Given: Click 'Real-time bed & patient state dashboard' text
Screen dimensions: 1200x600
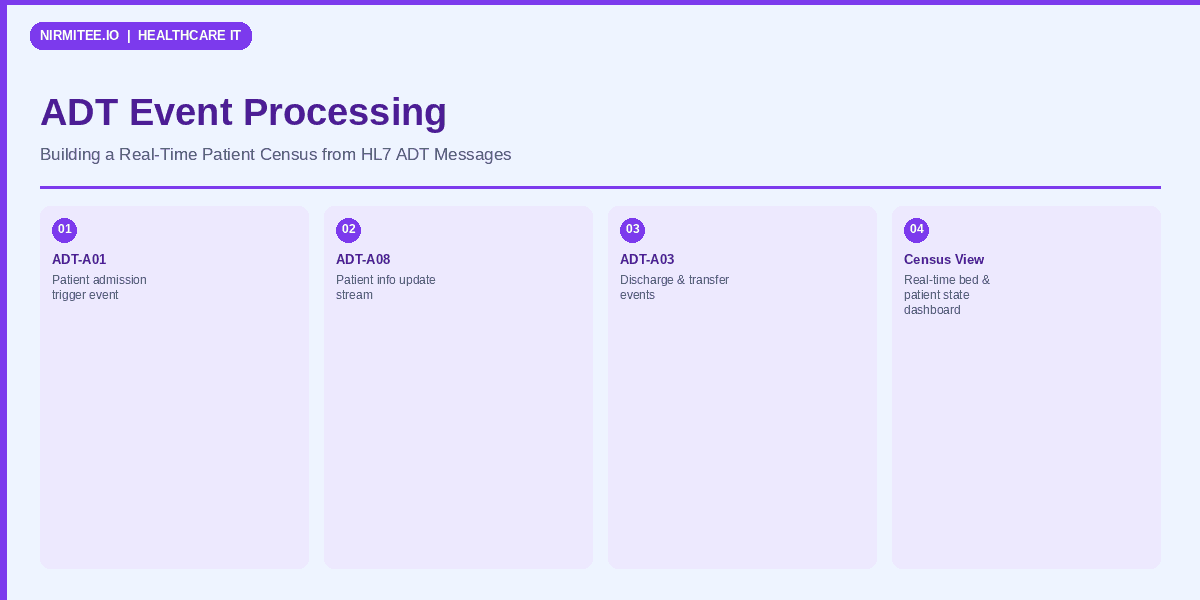Looking at the screenshot, I should click(947, 295).
